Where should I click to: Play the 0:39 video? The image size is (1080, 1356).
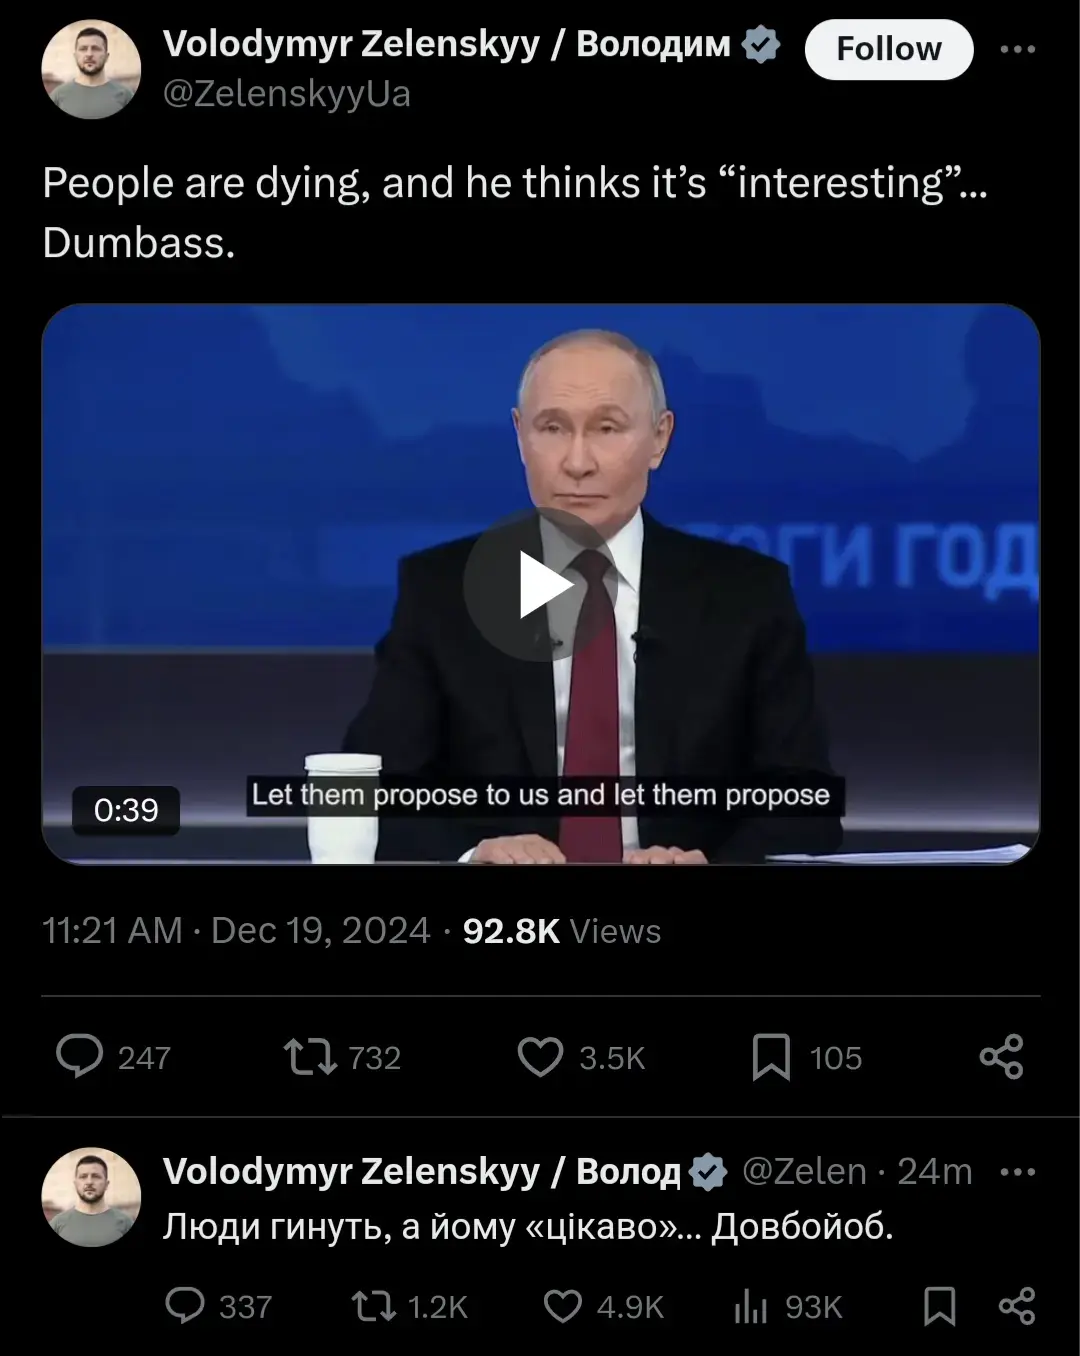point(540,585)
